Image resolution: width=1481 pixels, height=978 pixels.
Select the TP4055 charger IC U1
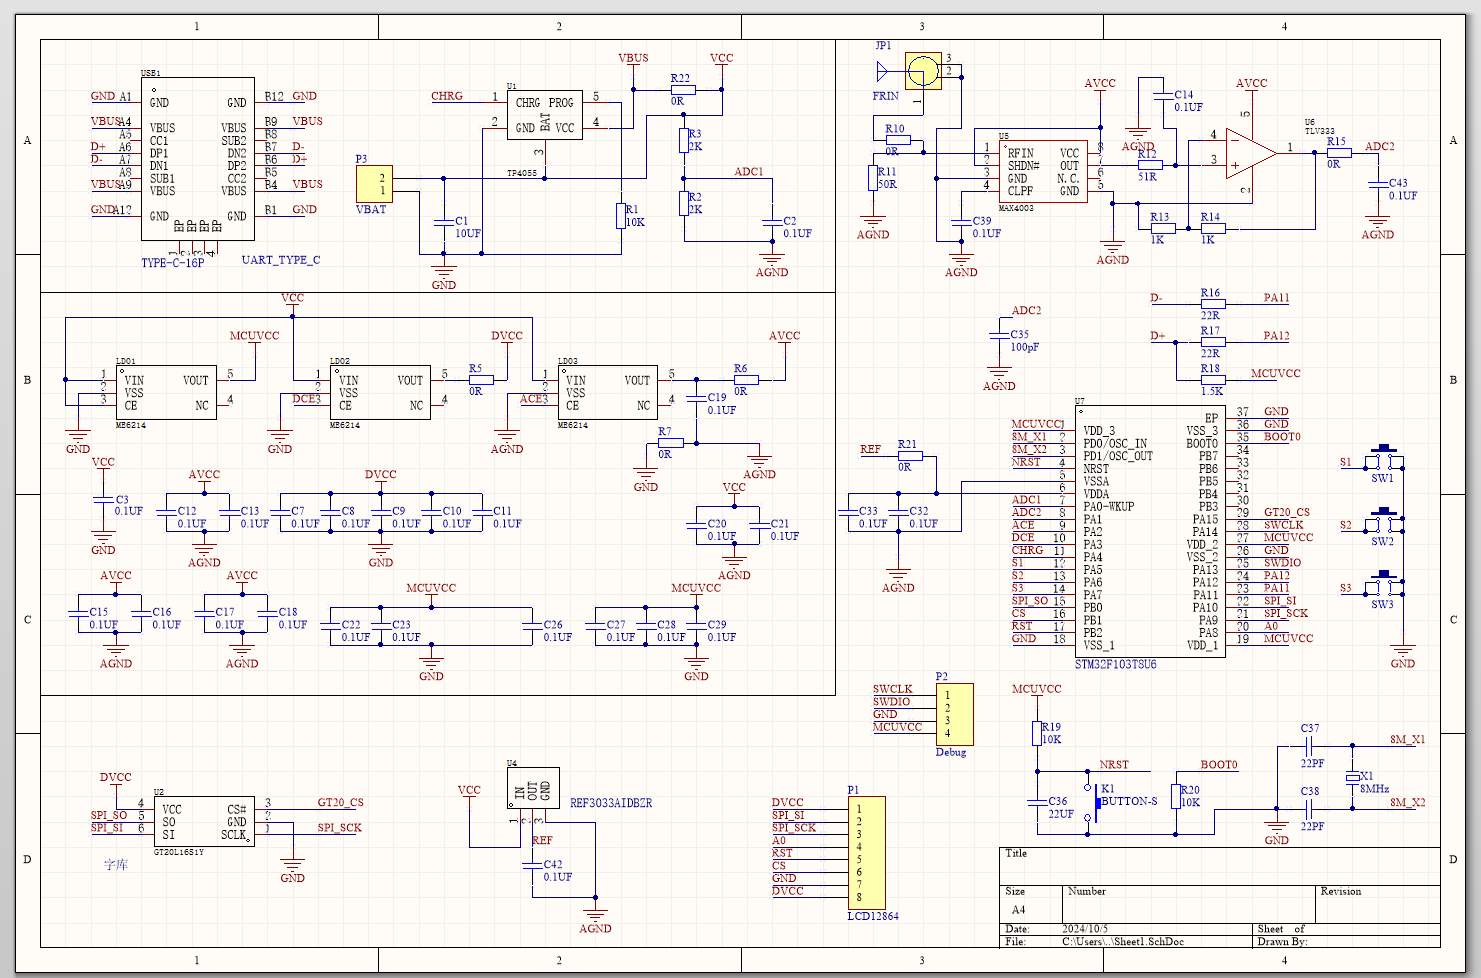tap(544, 116)
